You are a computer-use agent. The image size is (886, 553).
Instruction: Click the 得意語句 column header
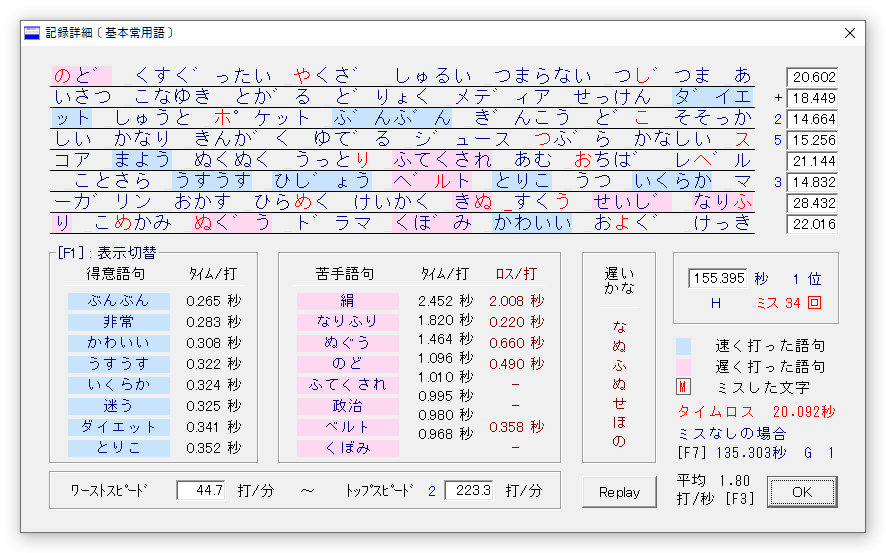[116, 274]
